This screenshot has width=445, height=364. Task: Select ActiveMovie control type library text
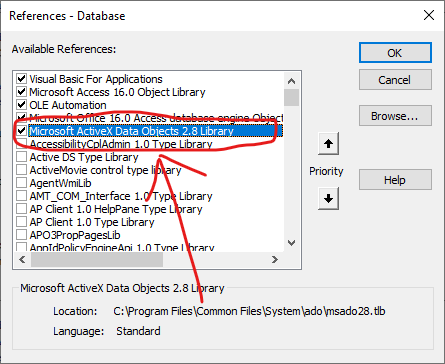[105, 170]
